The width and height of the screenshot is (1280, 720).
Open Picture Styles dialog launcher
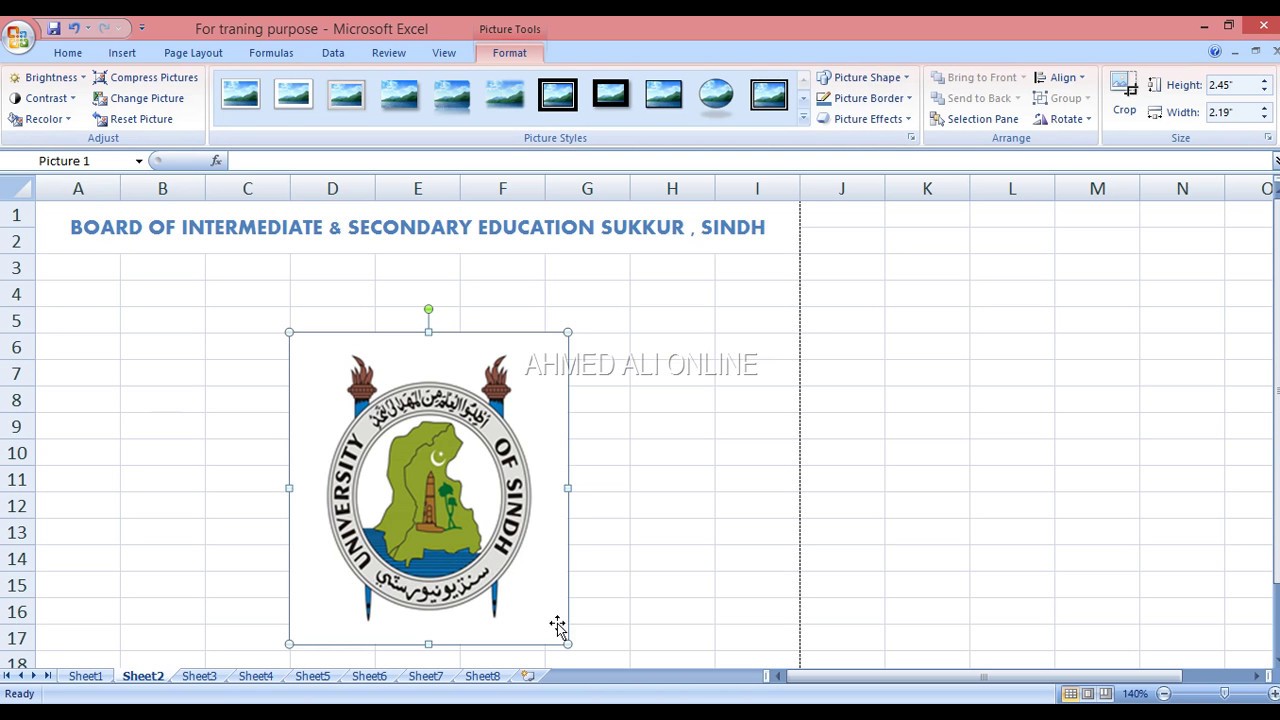pos(911,138)
